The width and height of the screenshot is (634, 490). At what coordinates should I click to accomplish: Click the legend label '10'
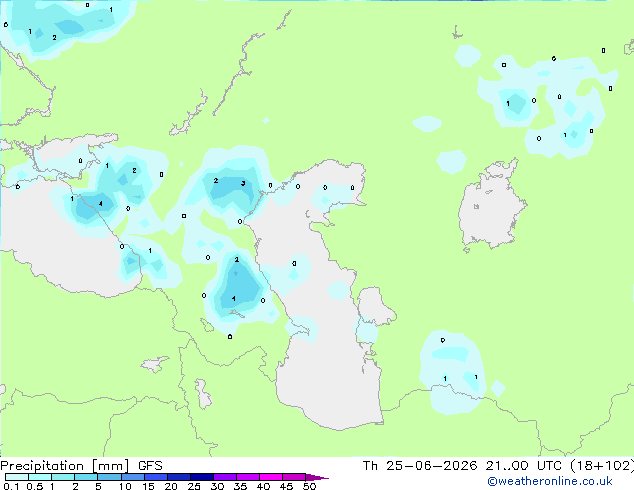coord(125,486)
